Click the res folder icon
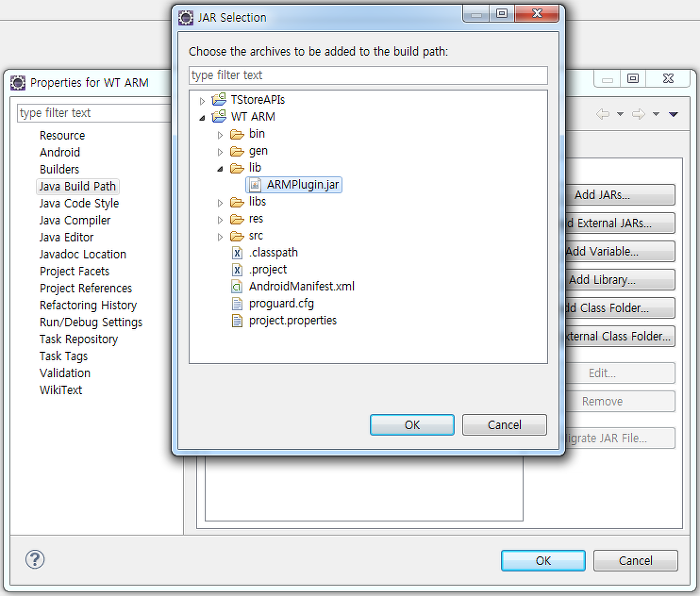 [237, 219]
